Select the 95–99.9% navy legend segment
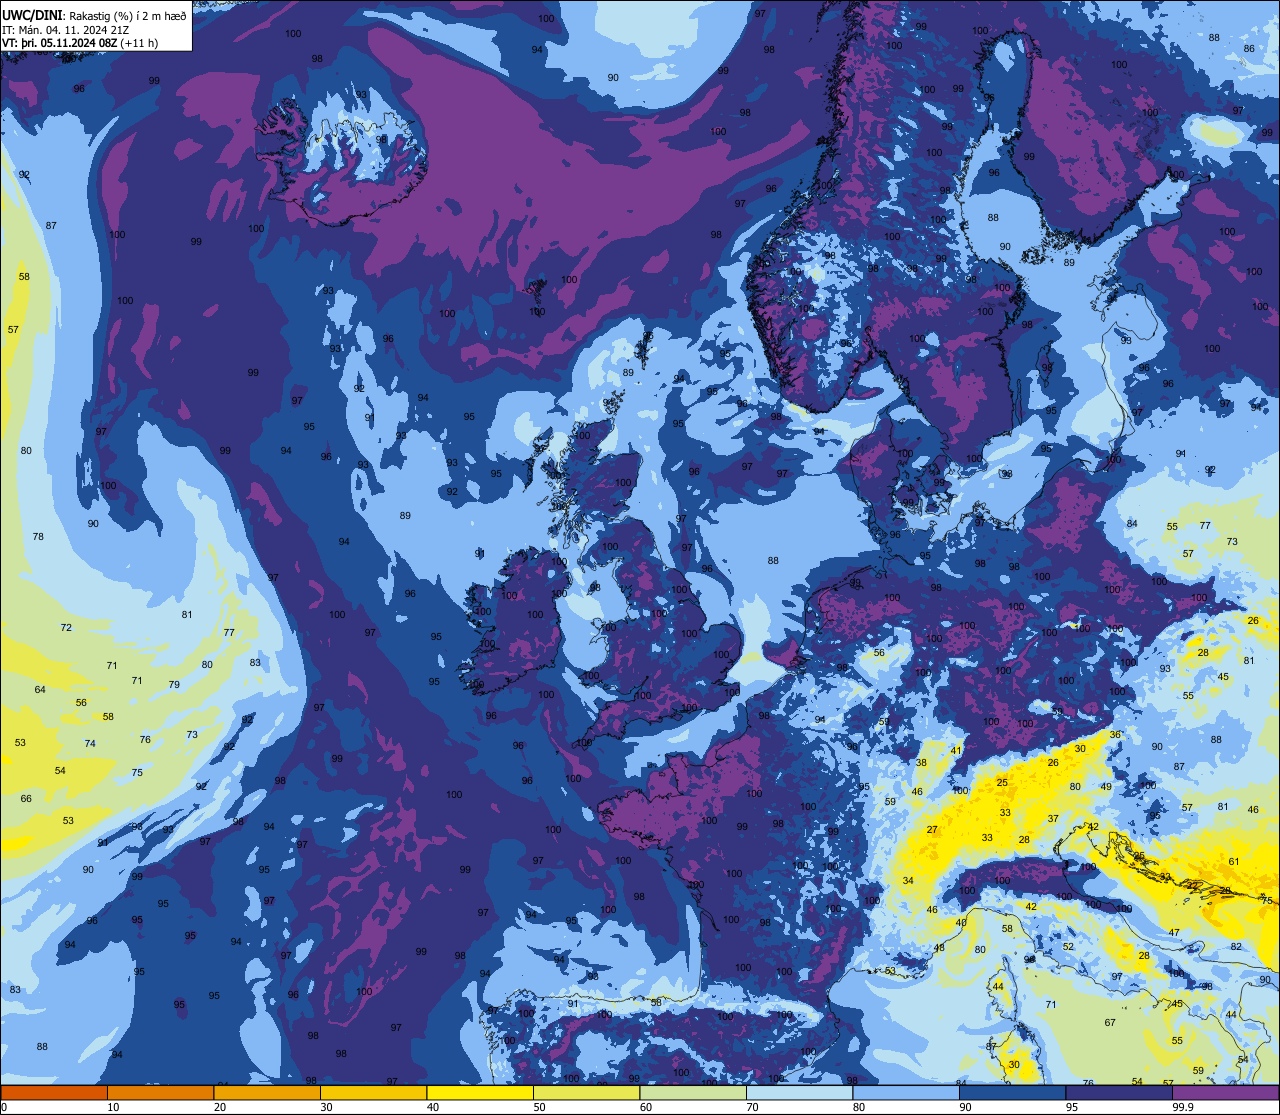 click(1119, 1092)
